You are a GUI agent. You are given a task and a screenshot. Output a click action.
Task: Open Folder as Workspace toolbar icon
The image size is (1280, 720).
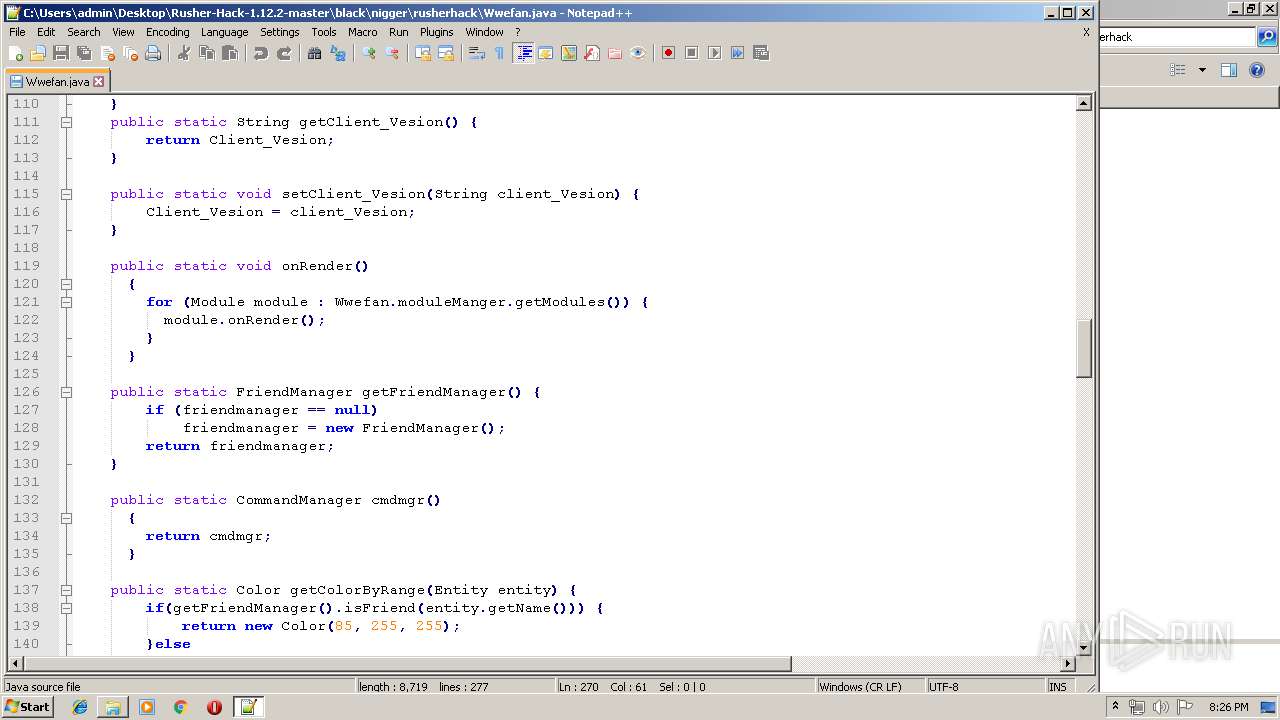tap(615, 53)
